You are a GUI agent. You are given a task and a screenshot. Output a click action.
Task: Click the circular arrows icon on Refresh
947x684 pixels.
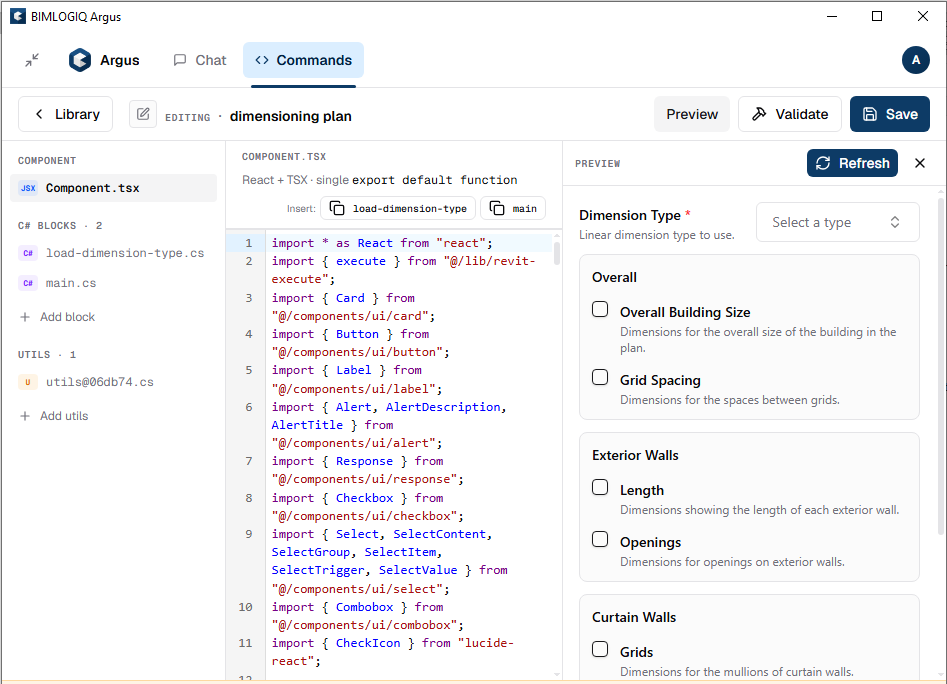[x=823, y=163]
